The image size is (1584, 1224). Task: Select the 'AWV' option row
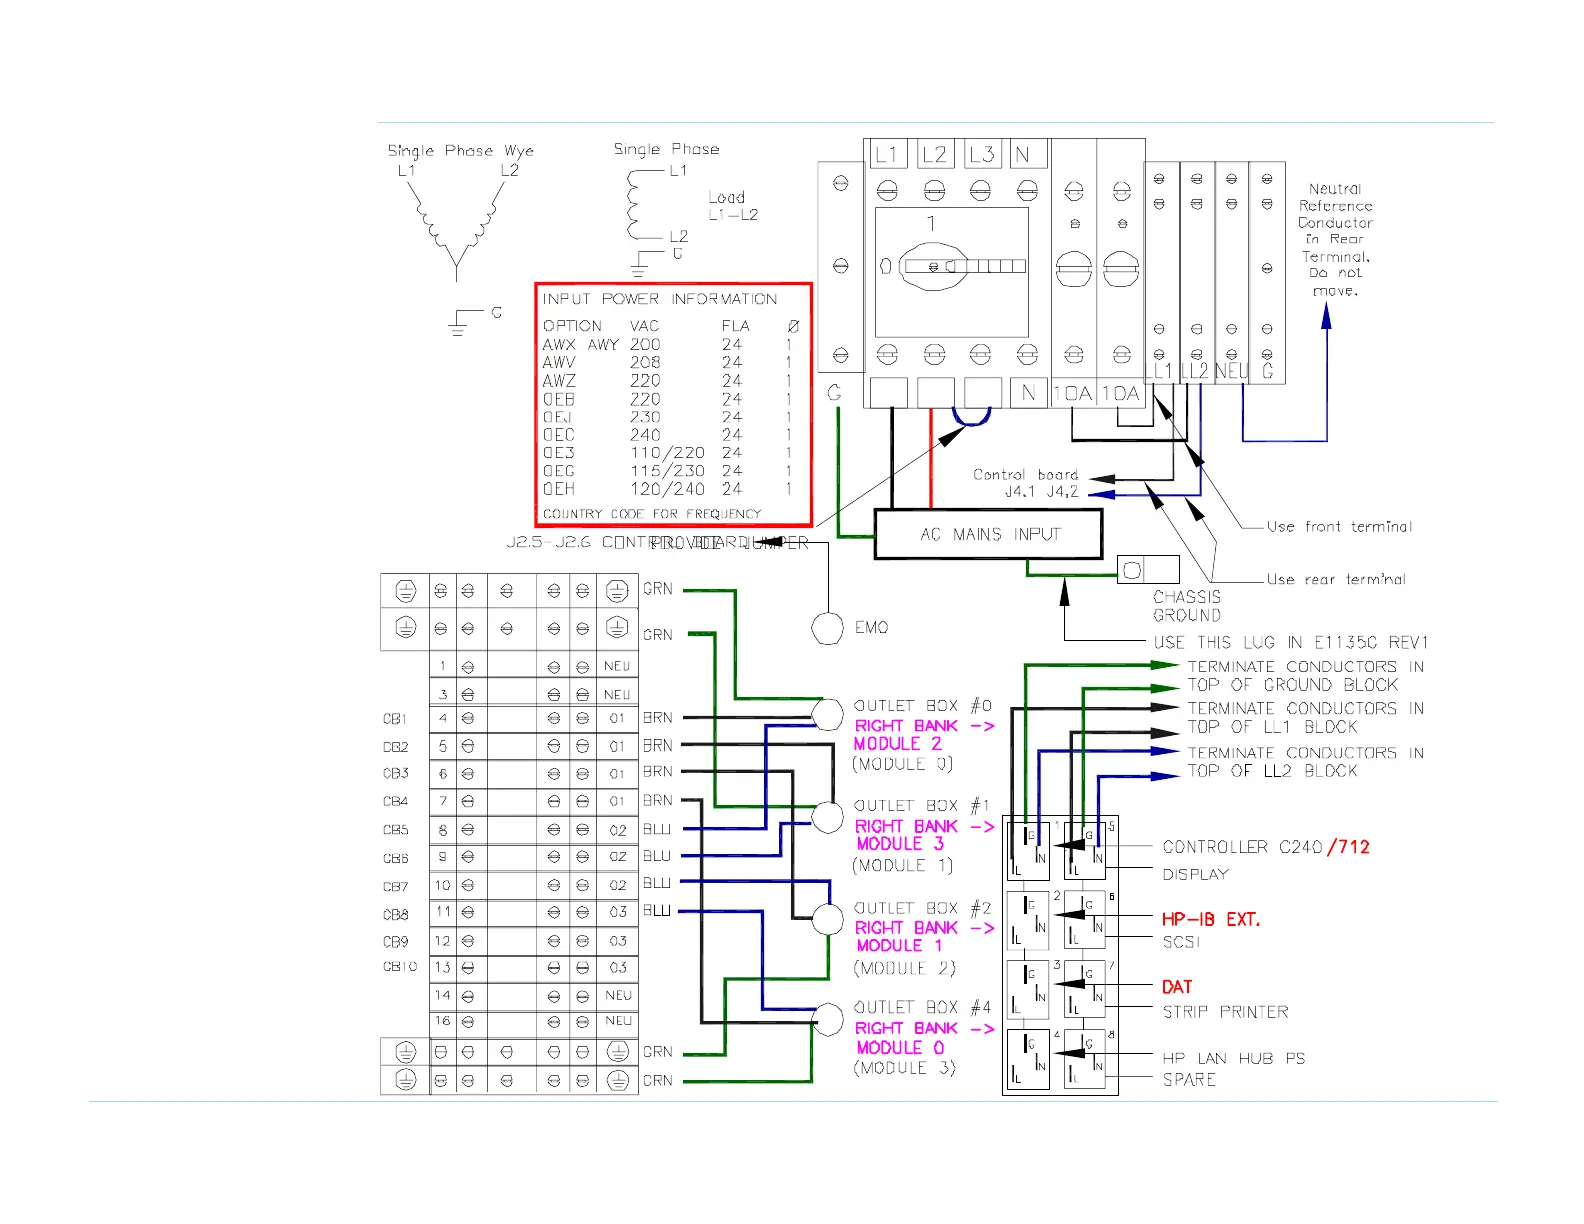tap(668, 362)
